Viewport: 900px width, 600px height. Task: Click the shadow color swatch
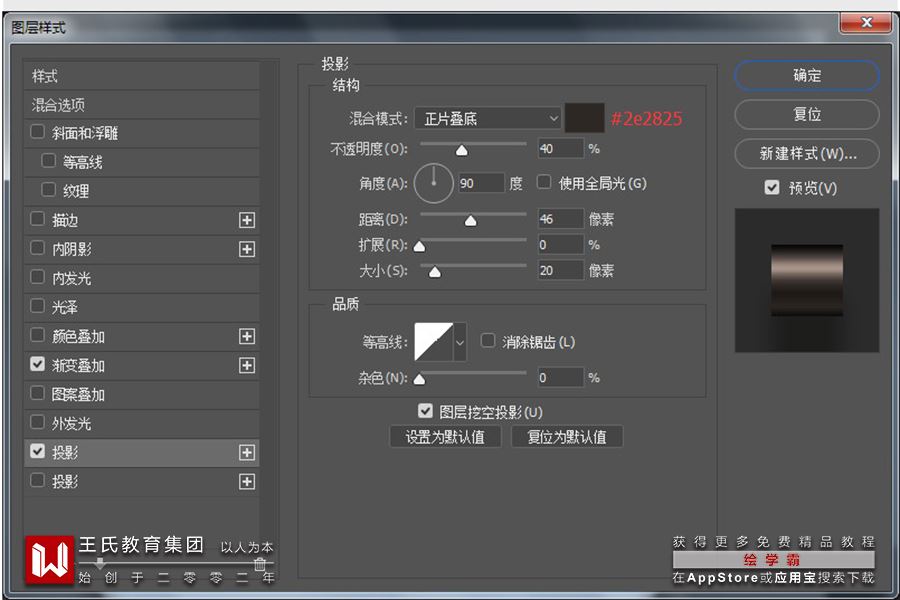point(584,118)
